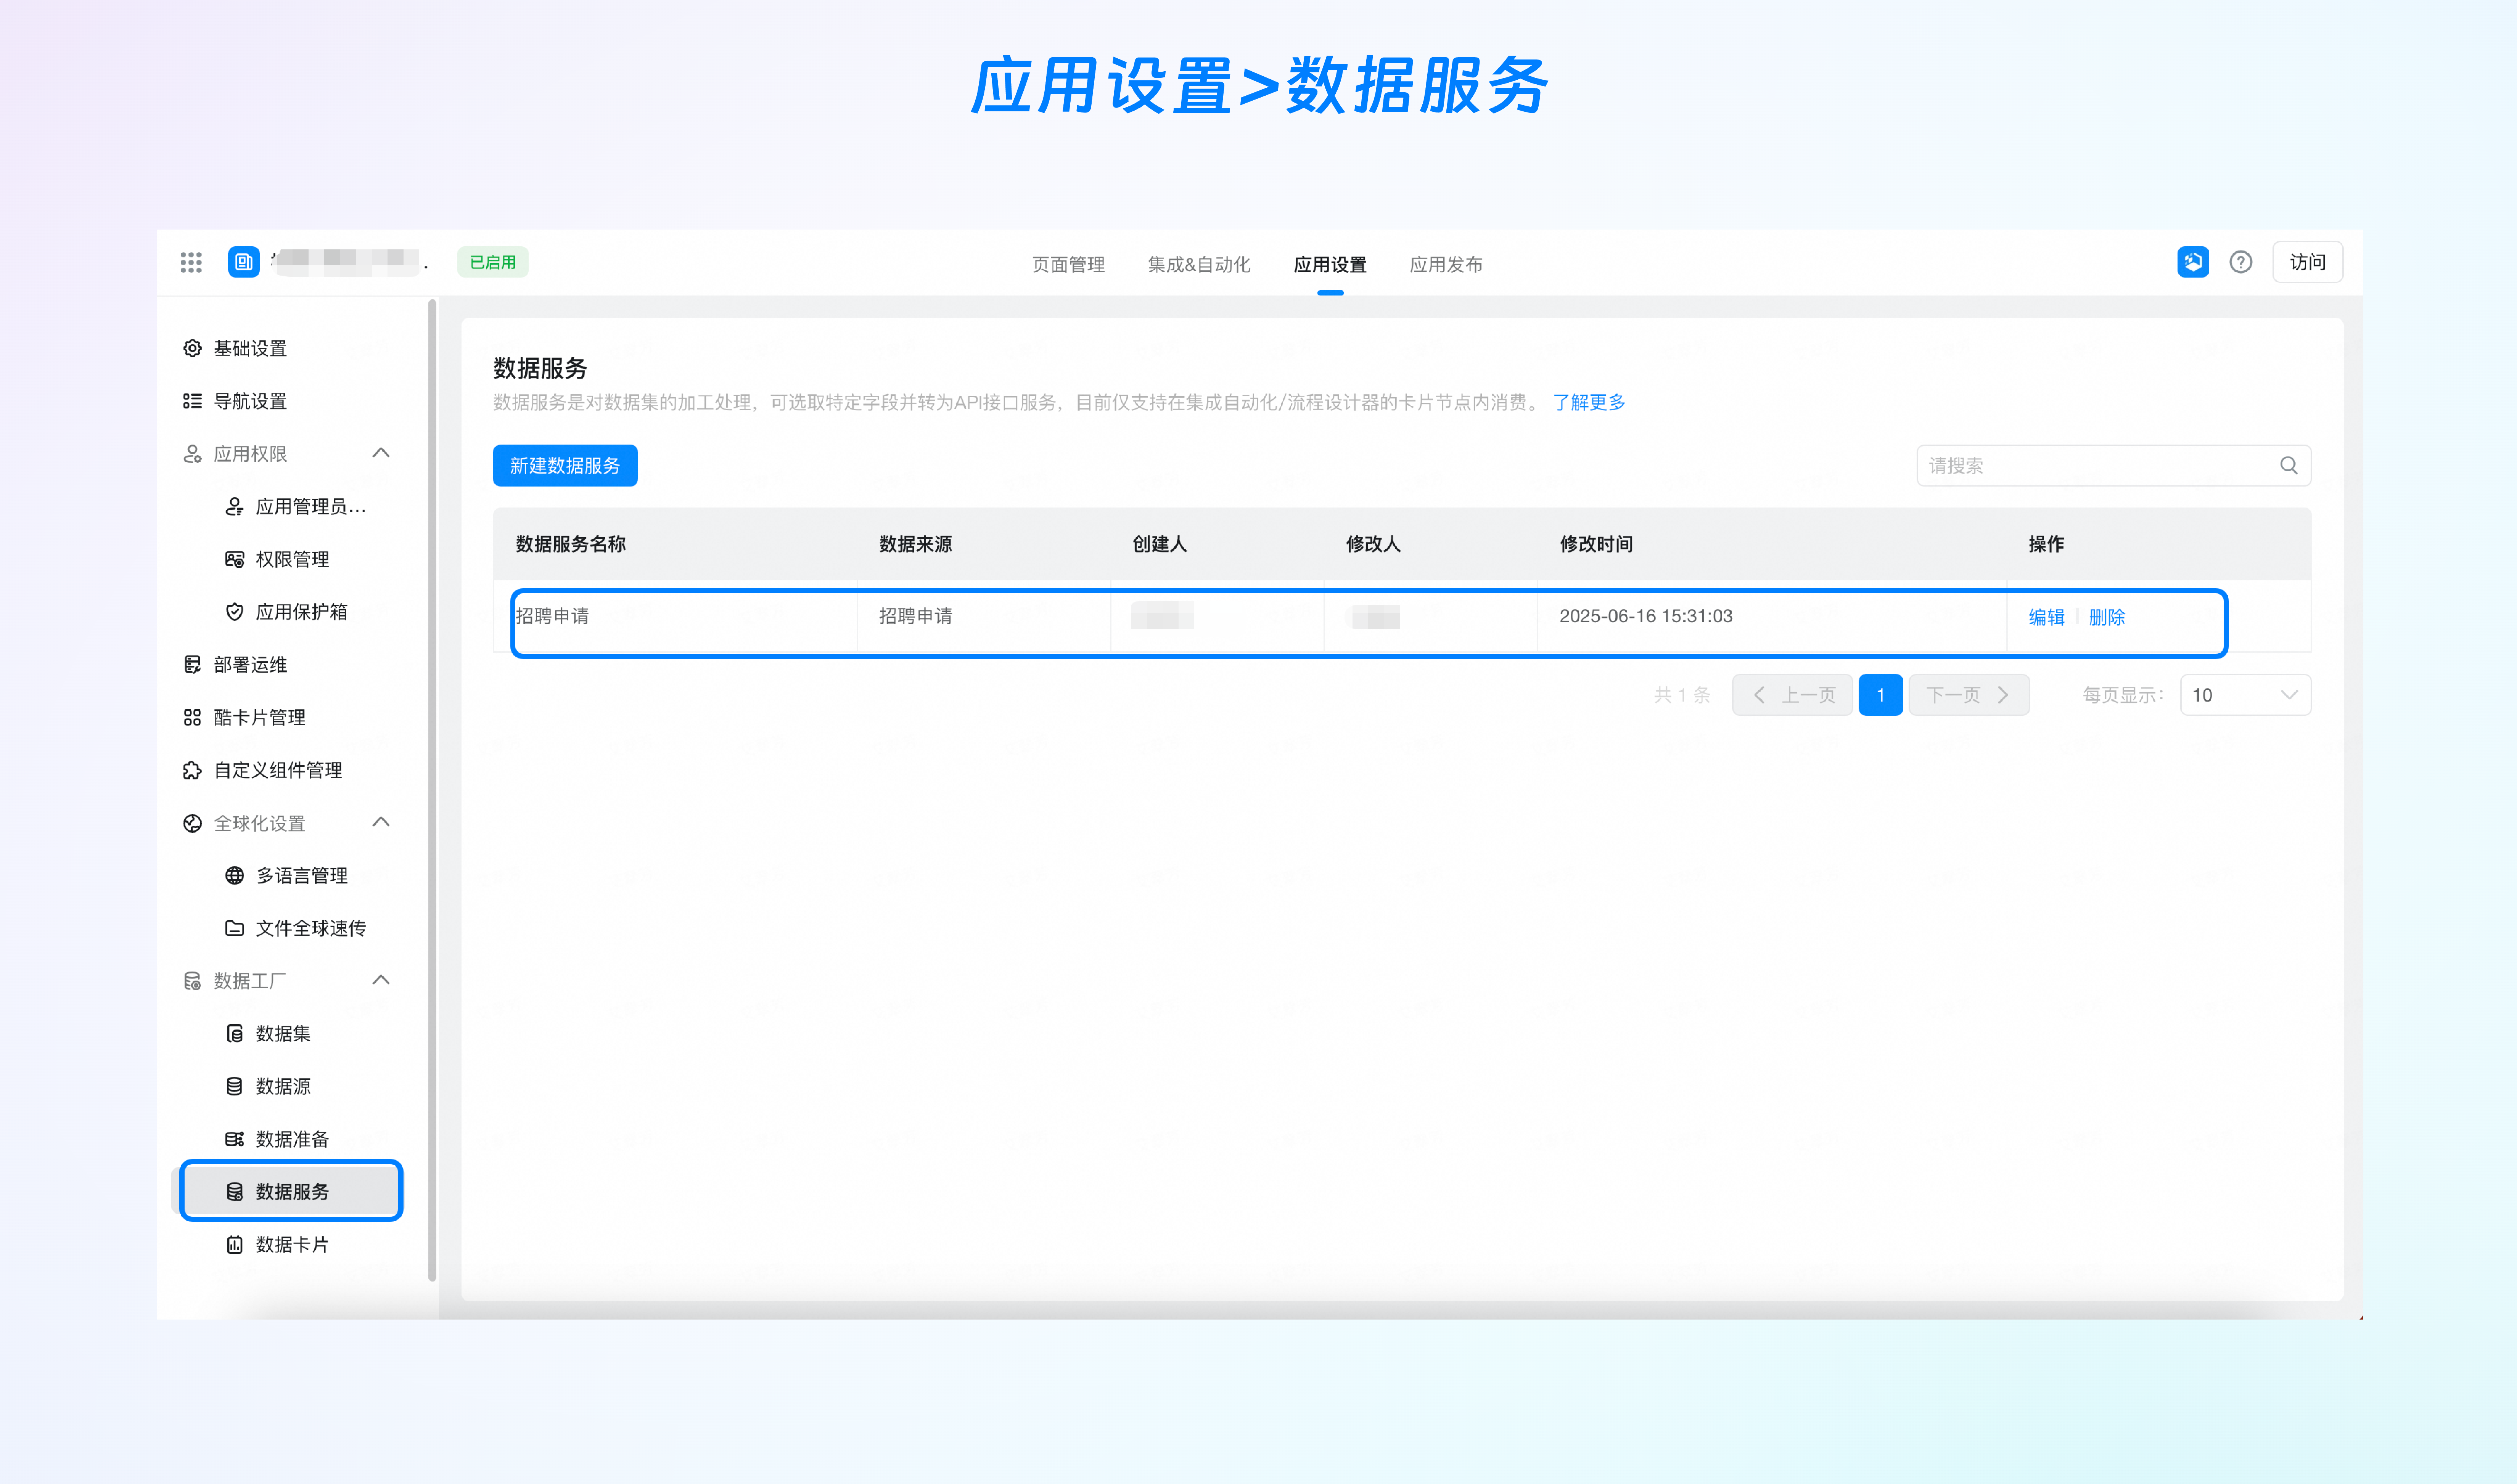This screenshot has width=2517, height=1484.
Task: Click the 数据来源 column header
Action: click(915, 544)
